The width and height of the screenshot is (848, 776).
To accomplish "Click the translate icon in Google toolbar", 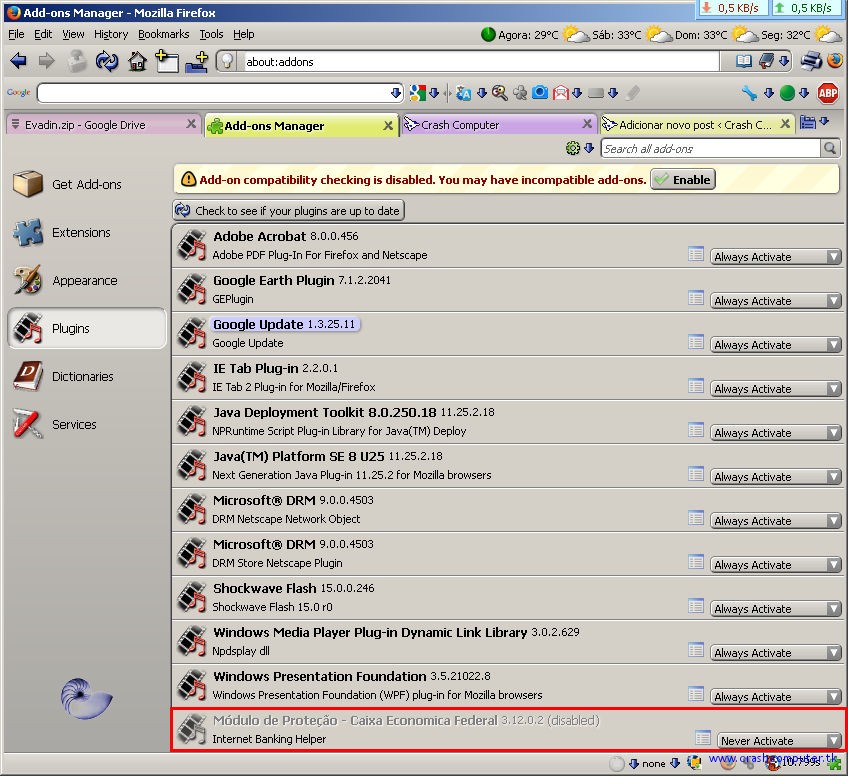I will (463, 93).
